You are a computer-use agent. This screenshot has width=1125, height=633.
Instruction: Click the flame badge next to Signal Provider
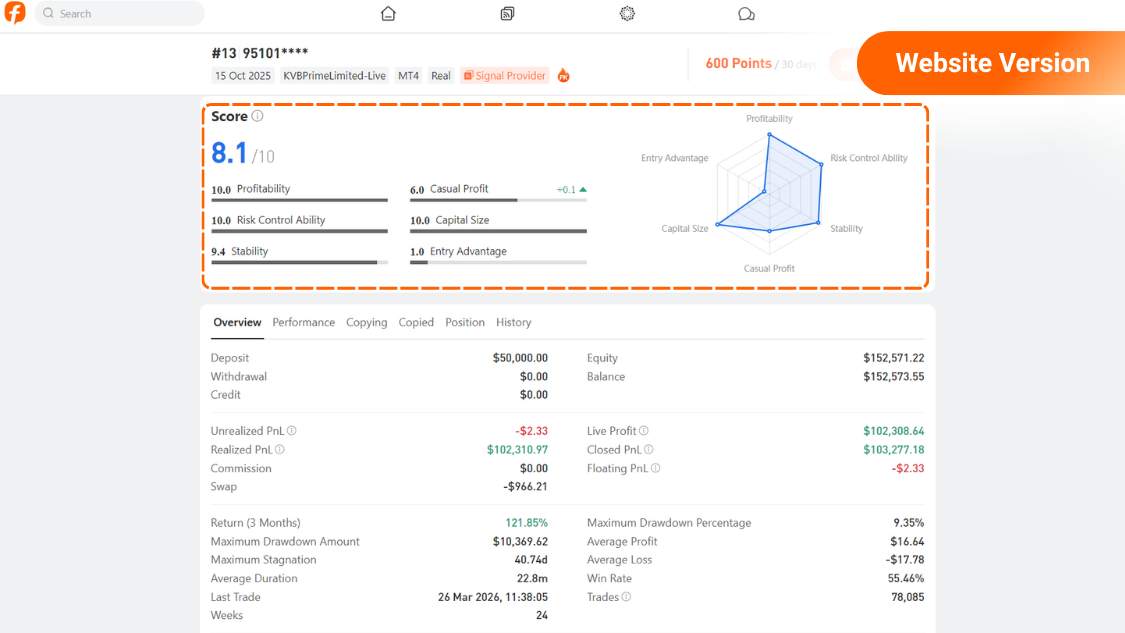pos(563,75)
